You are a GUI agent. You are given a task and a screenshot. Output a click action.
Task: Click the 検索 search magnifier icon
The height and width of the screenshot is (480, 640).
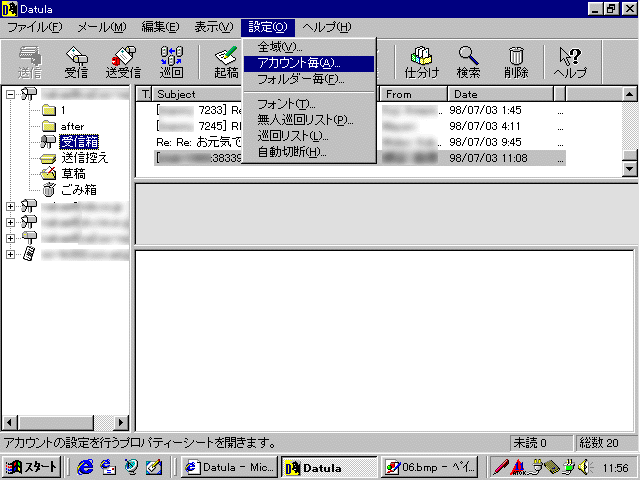(468, 62)
